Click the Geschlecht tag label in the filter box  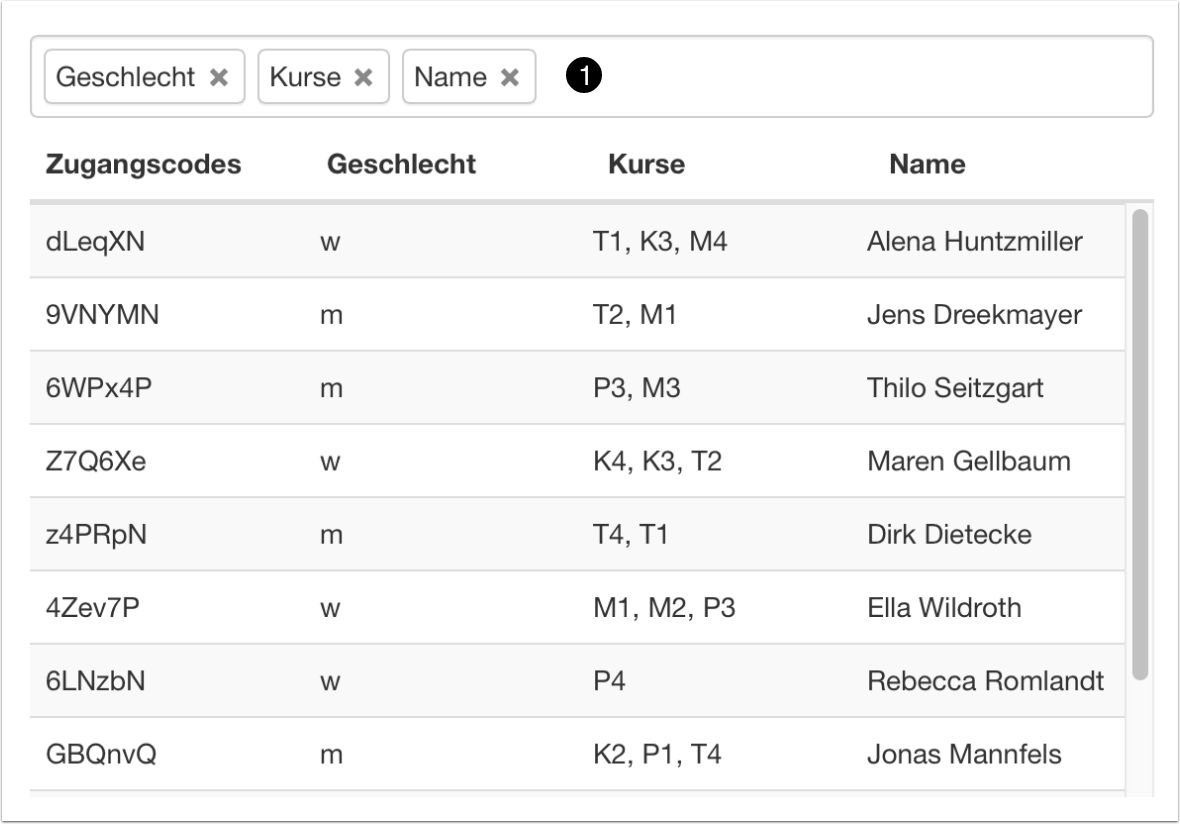pos(126,78)
